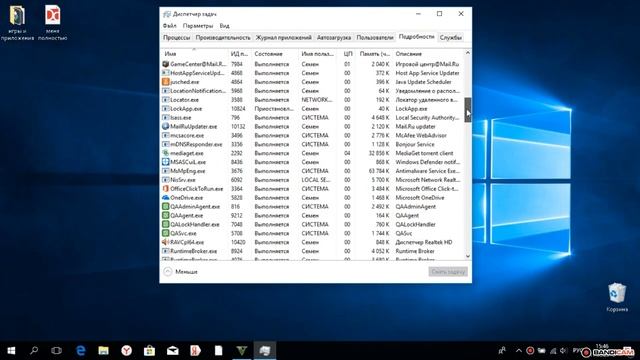
Task: Click the QAAgent.exe green icon
Action: pos(165,216)
